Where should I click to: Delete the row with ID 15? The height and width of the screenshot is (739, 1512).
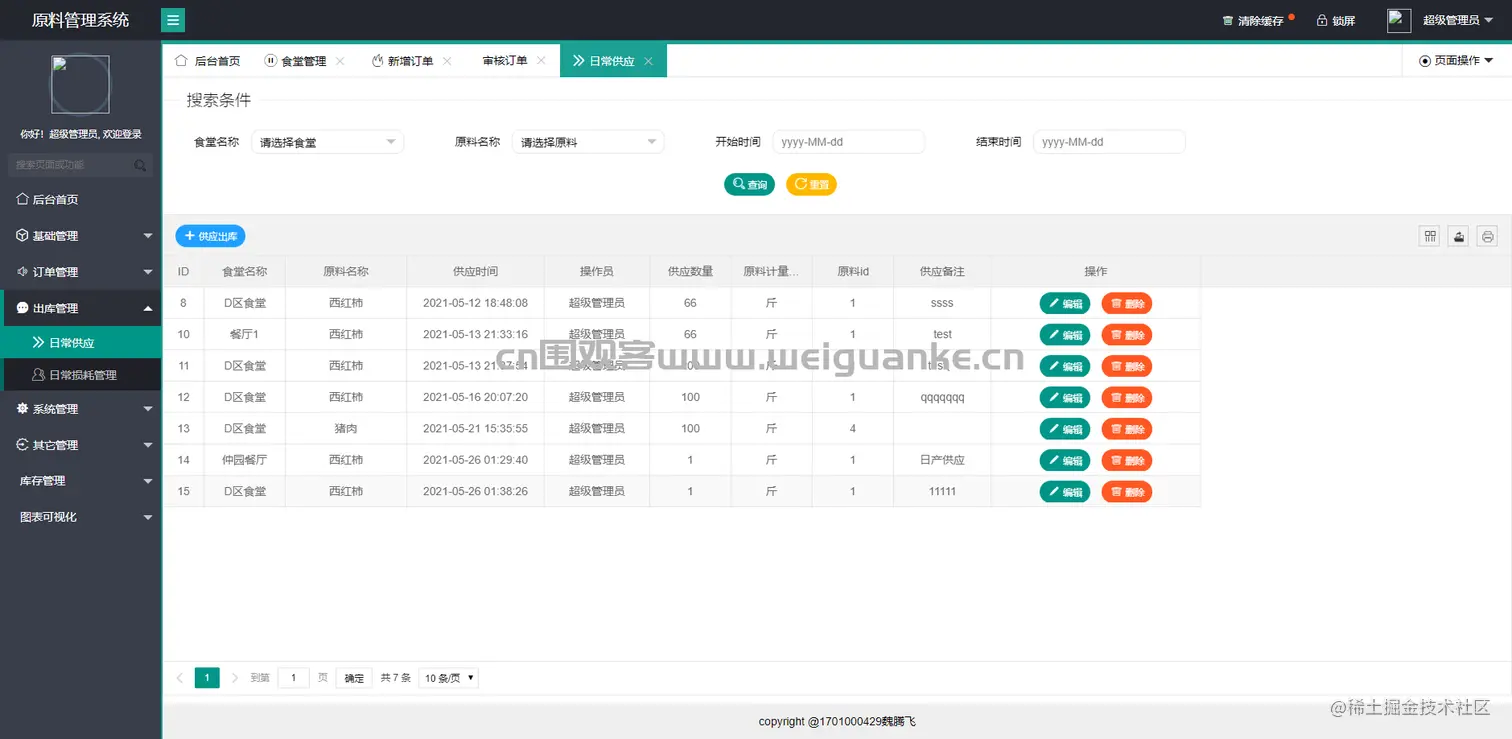click(1127, 492)
